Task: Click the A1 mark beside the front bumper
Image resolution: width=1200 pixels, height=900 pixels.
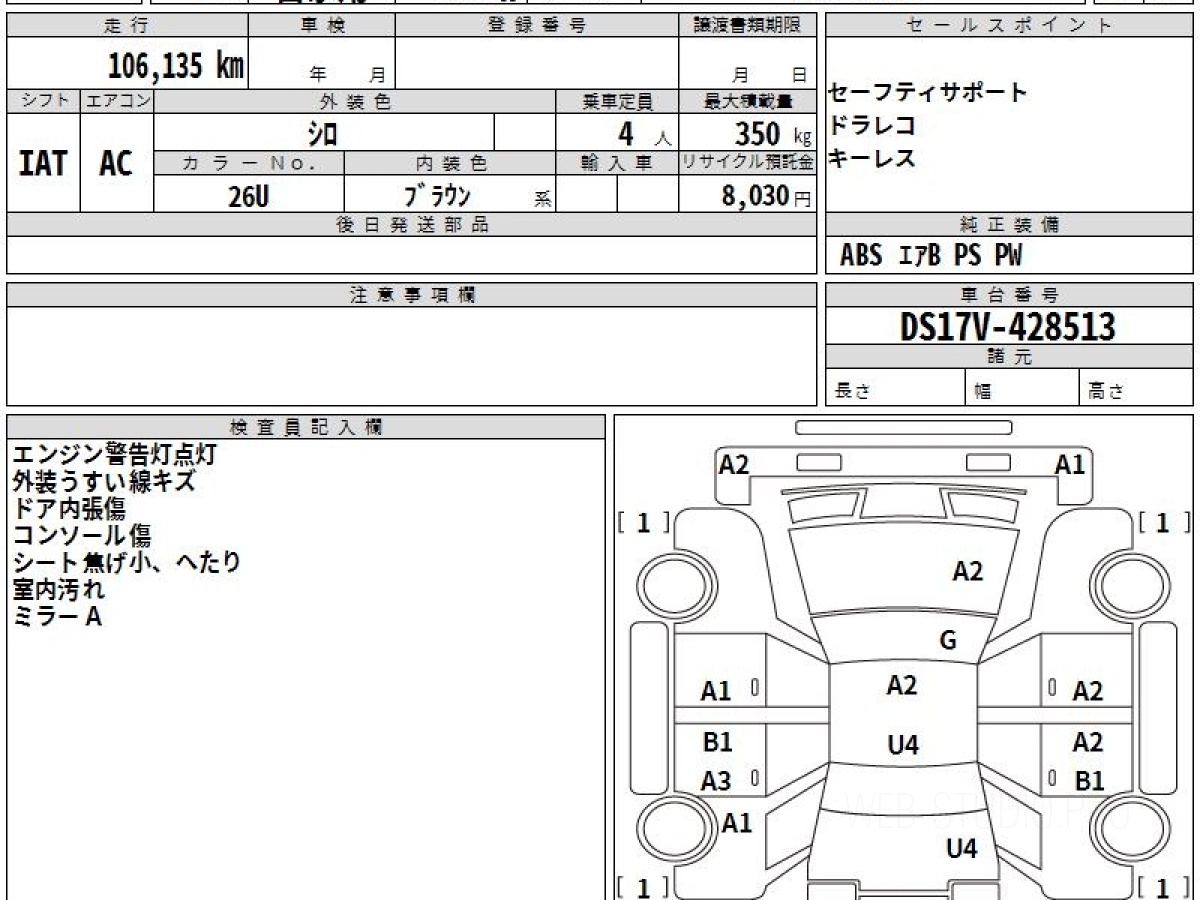Action: pos(1070,464)
